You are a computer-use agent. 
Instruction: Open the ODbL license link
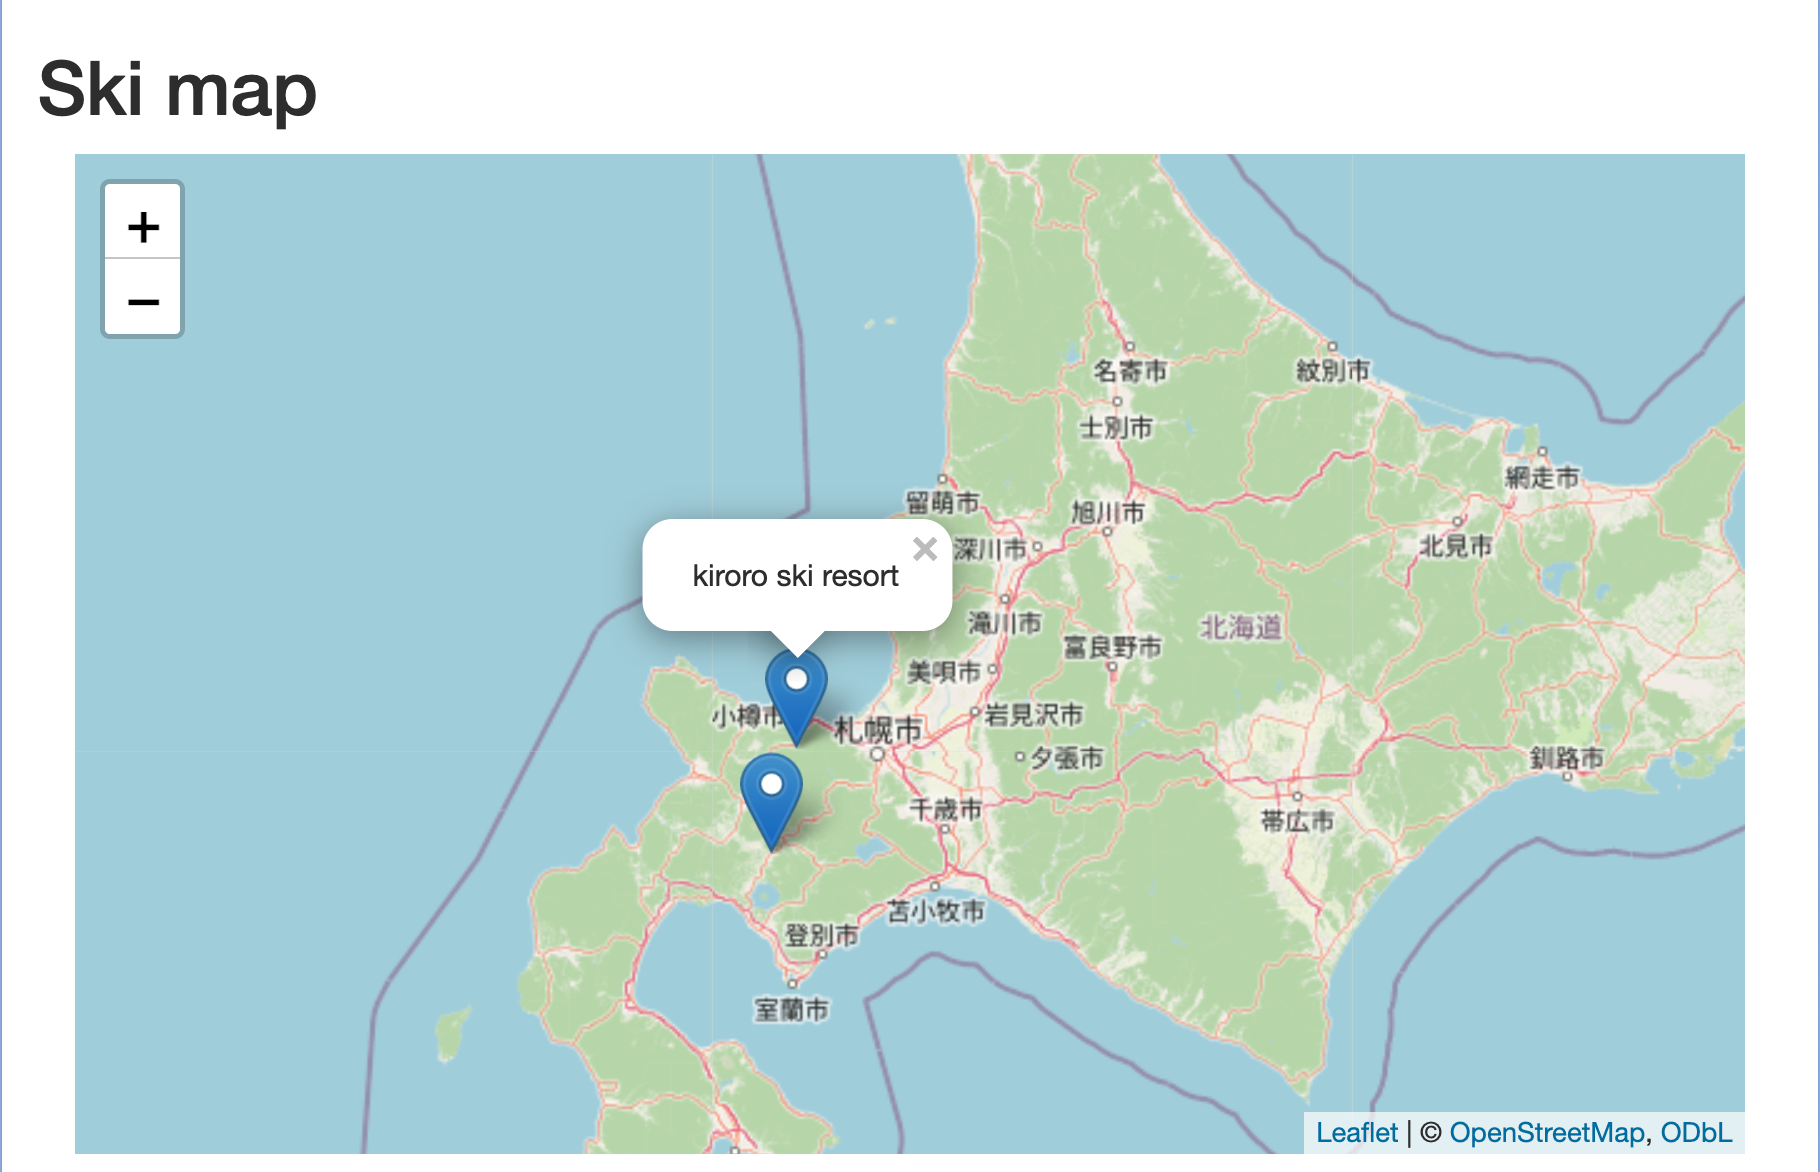[x=1696, y=1133]
